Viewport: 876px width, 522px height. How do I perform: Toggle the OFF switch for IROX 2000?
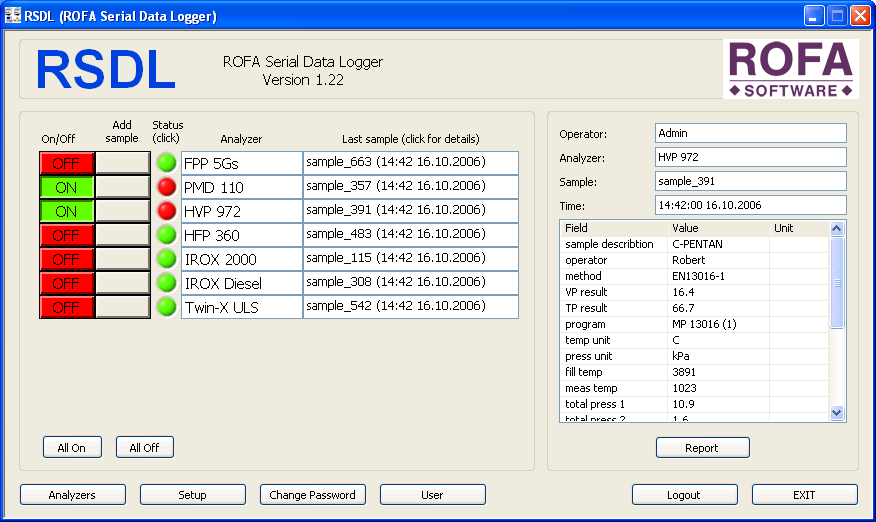pos(66,259)
